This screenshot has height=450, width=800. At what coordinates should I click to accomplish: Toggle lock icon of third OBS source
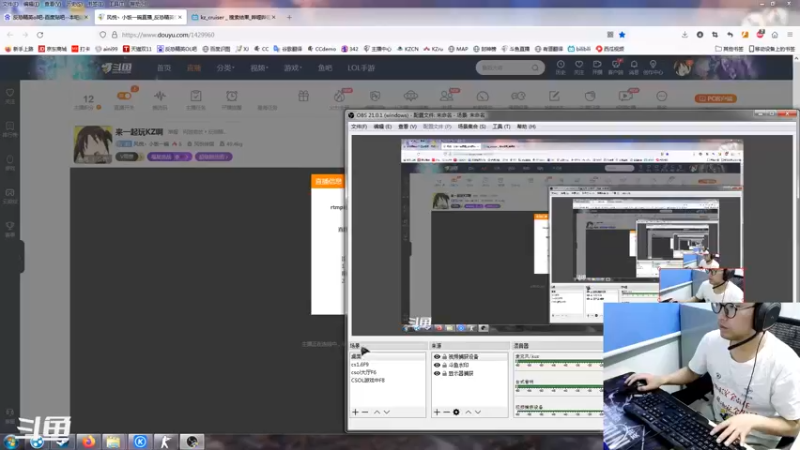pyautogui.click(x=444, y=373)
